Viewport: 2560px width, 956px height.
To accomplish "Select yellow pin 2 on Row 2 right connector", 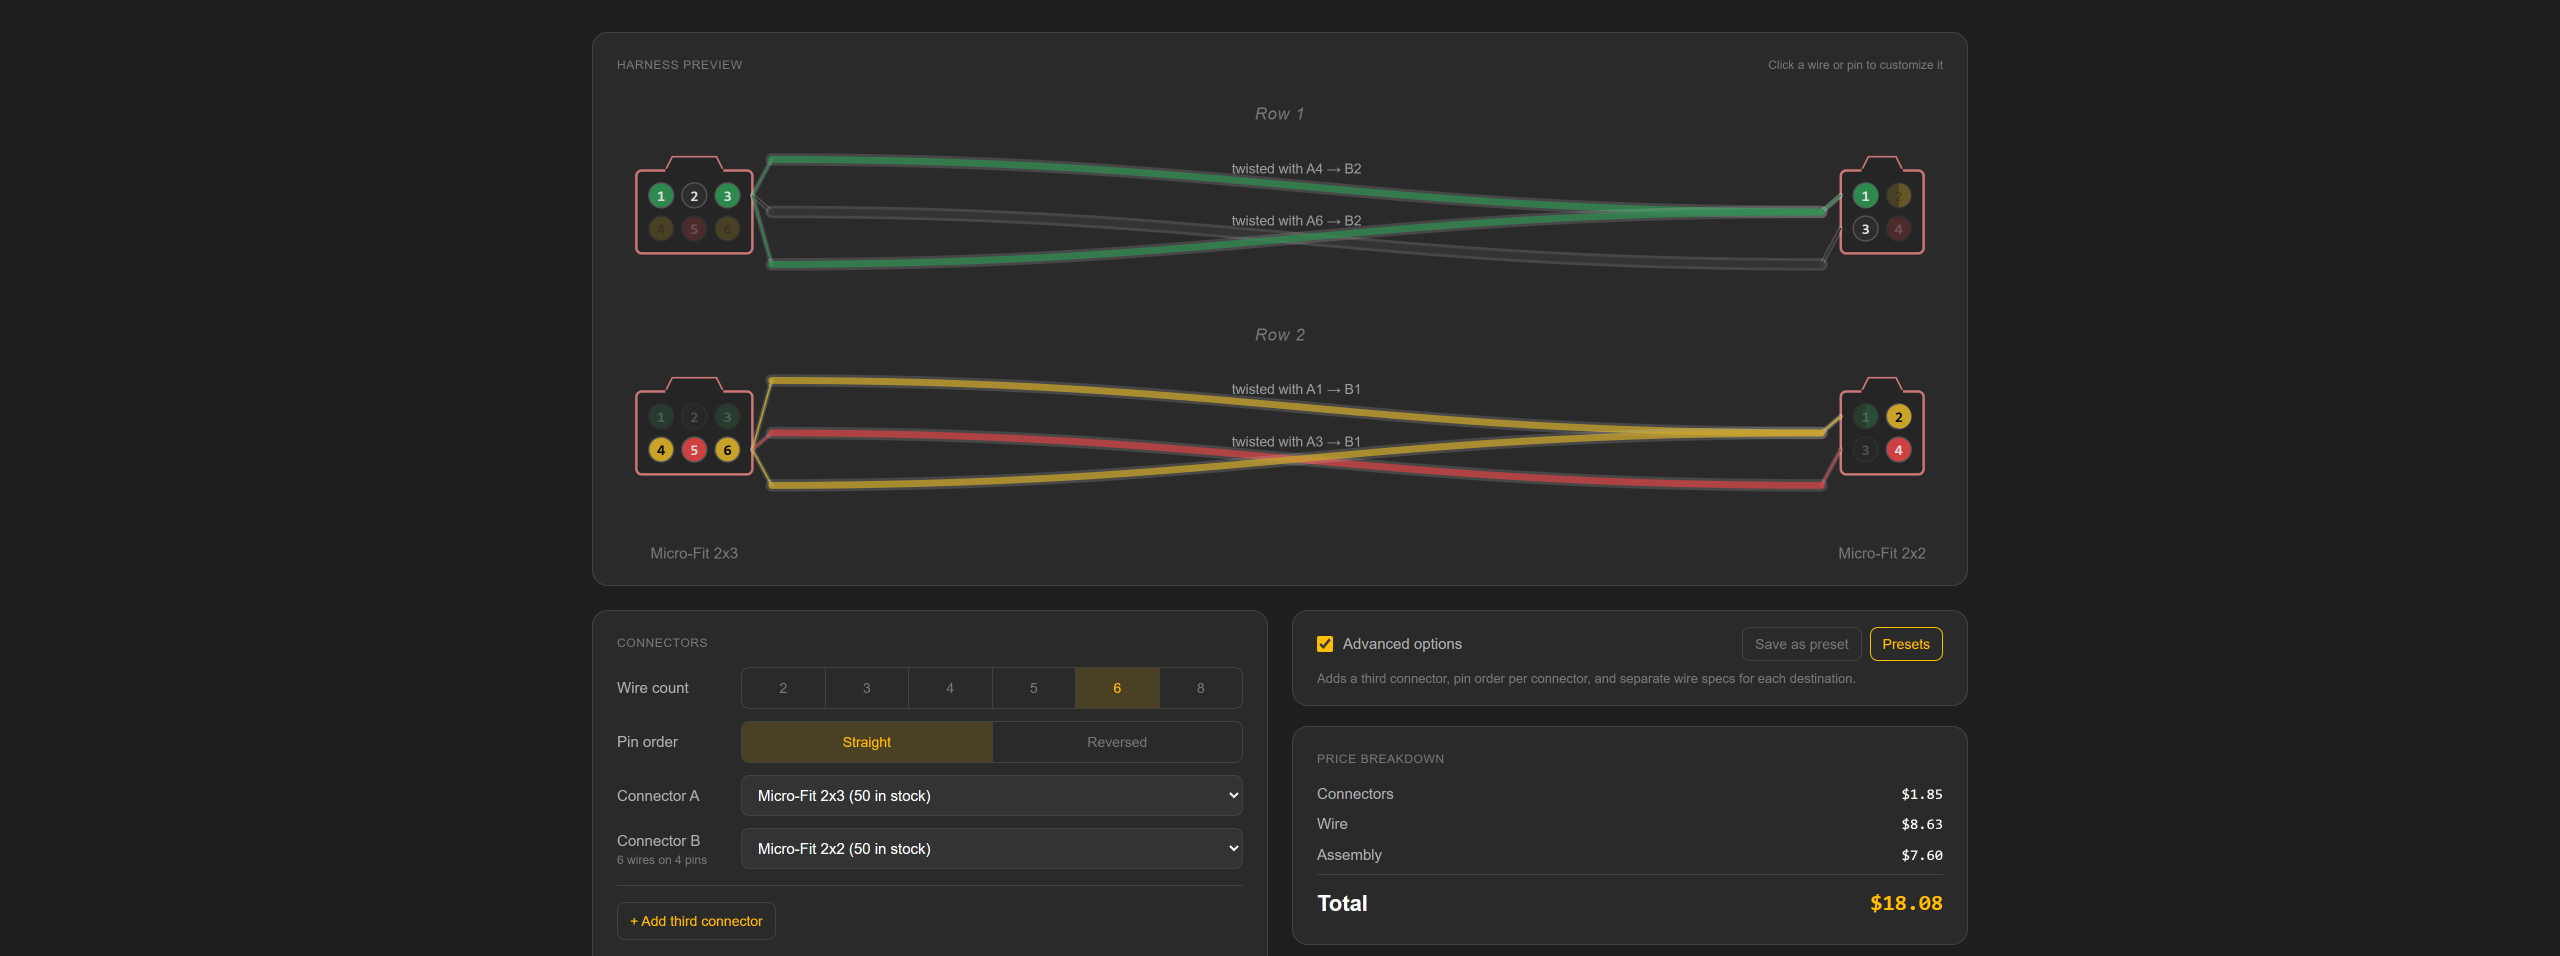I will (1898, 417).
